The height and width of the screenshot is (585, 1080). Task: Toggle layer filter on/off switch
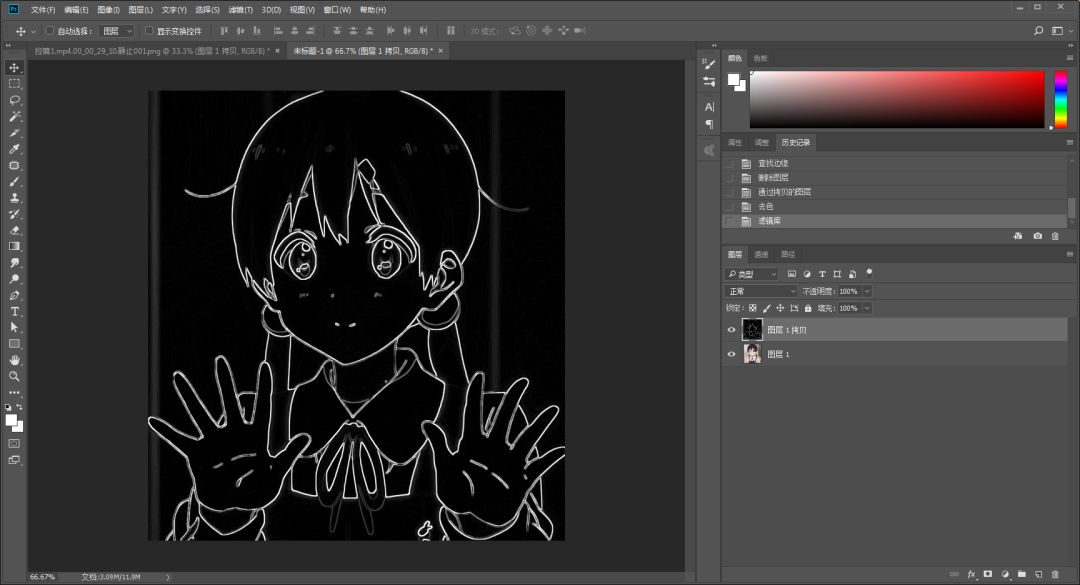pyautogui.click(x=869, y=273)
